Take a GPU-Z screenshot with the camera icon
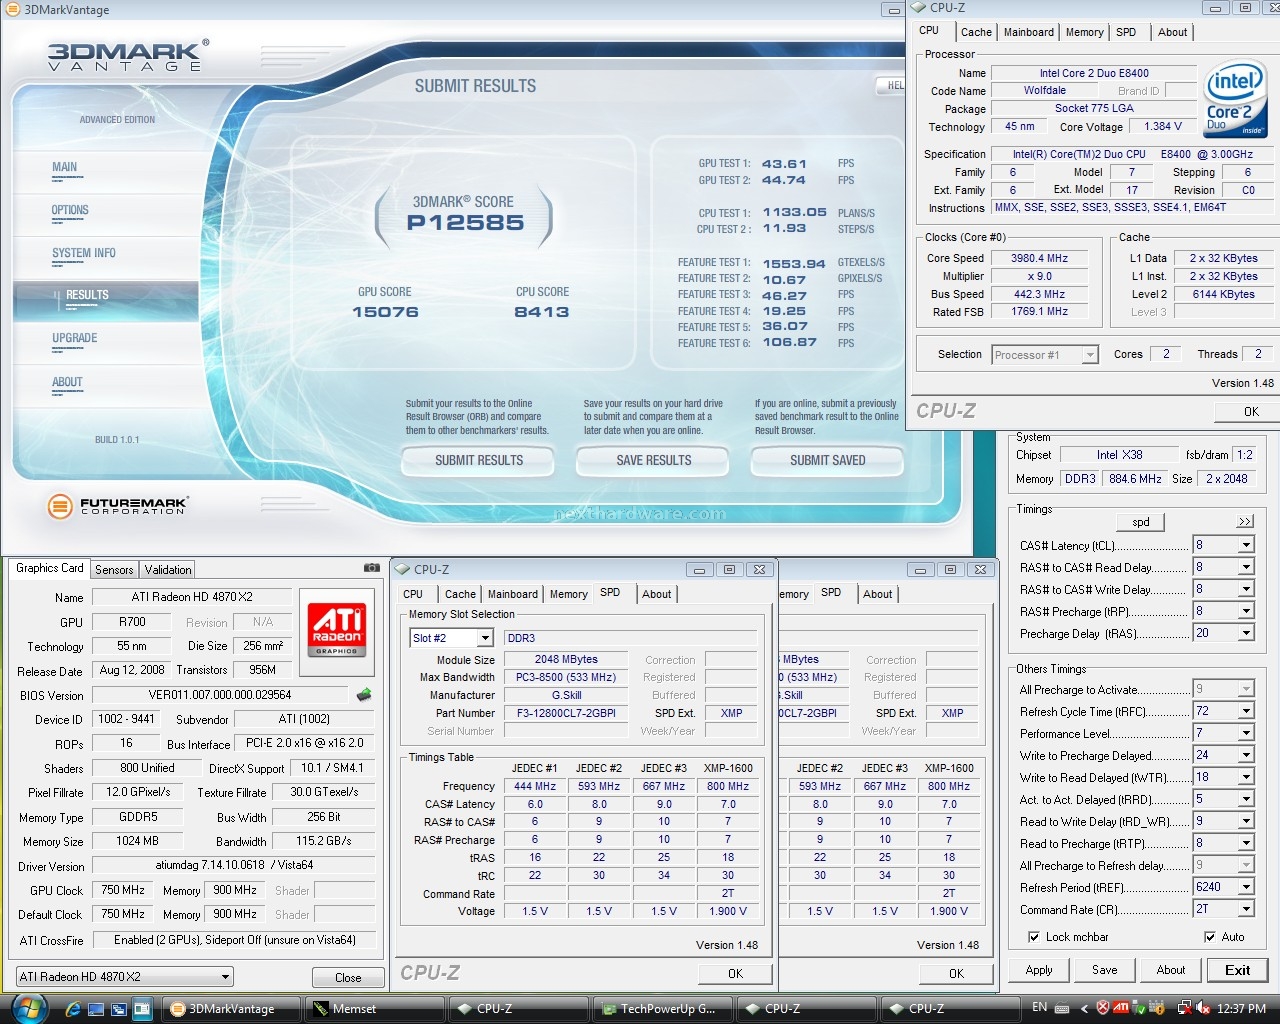 [x=371, y=568]
